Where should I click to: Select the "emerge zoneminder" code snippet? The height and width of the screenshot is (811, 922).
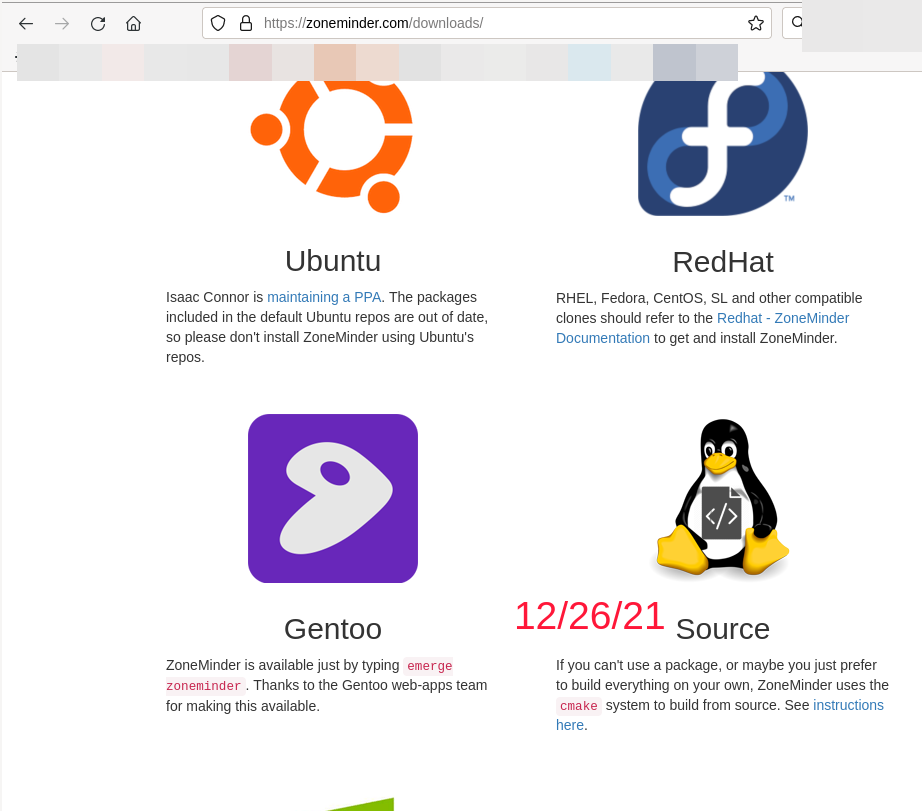tap(428, 665)
